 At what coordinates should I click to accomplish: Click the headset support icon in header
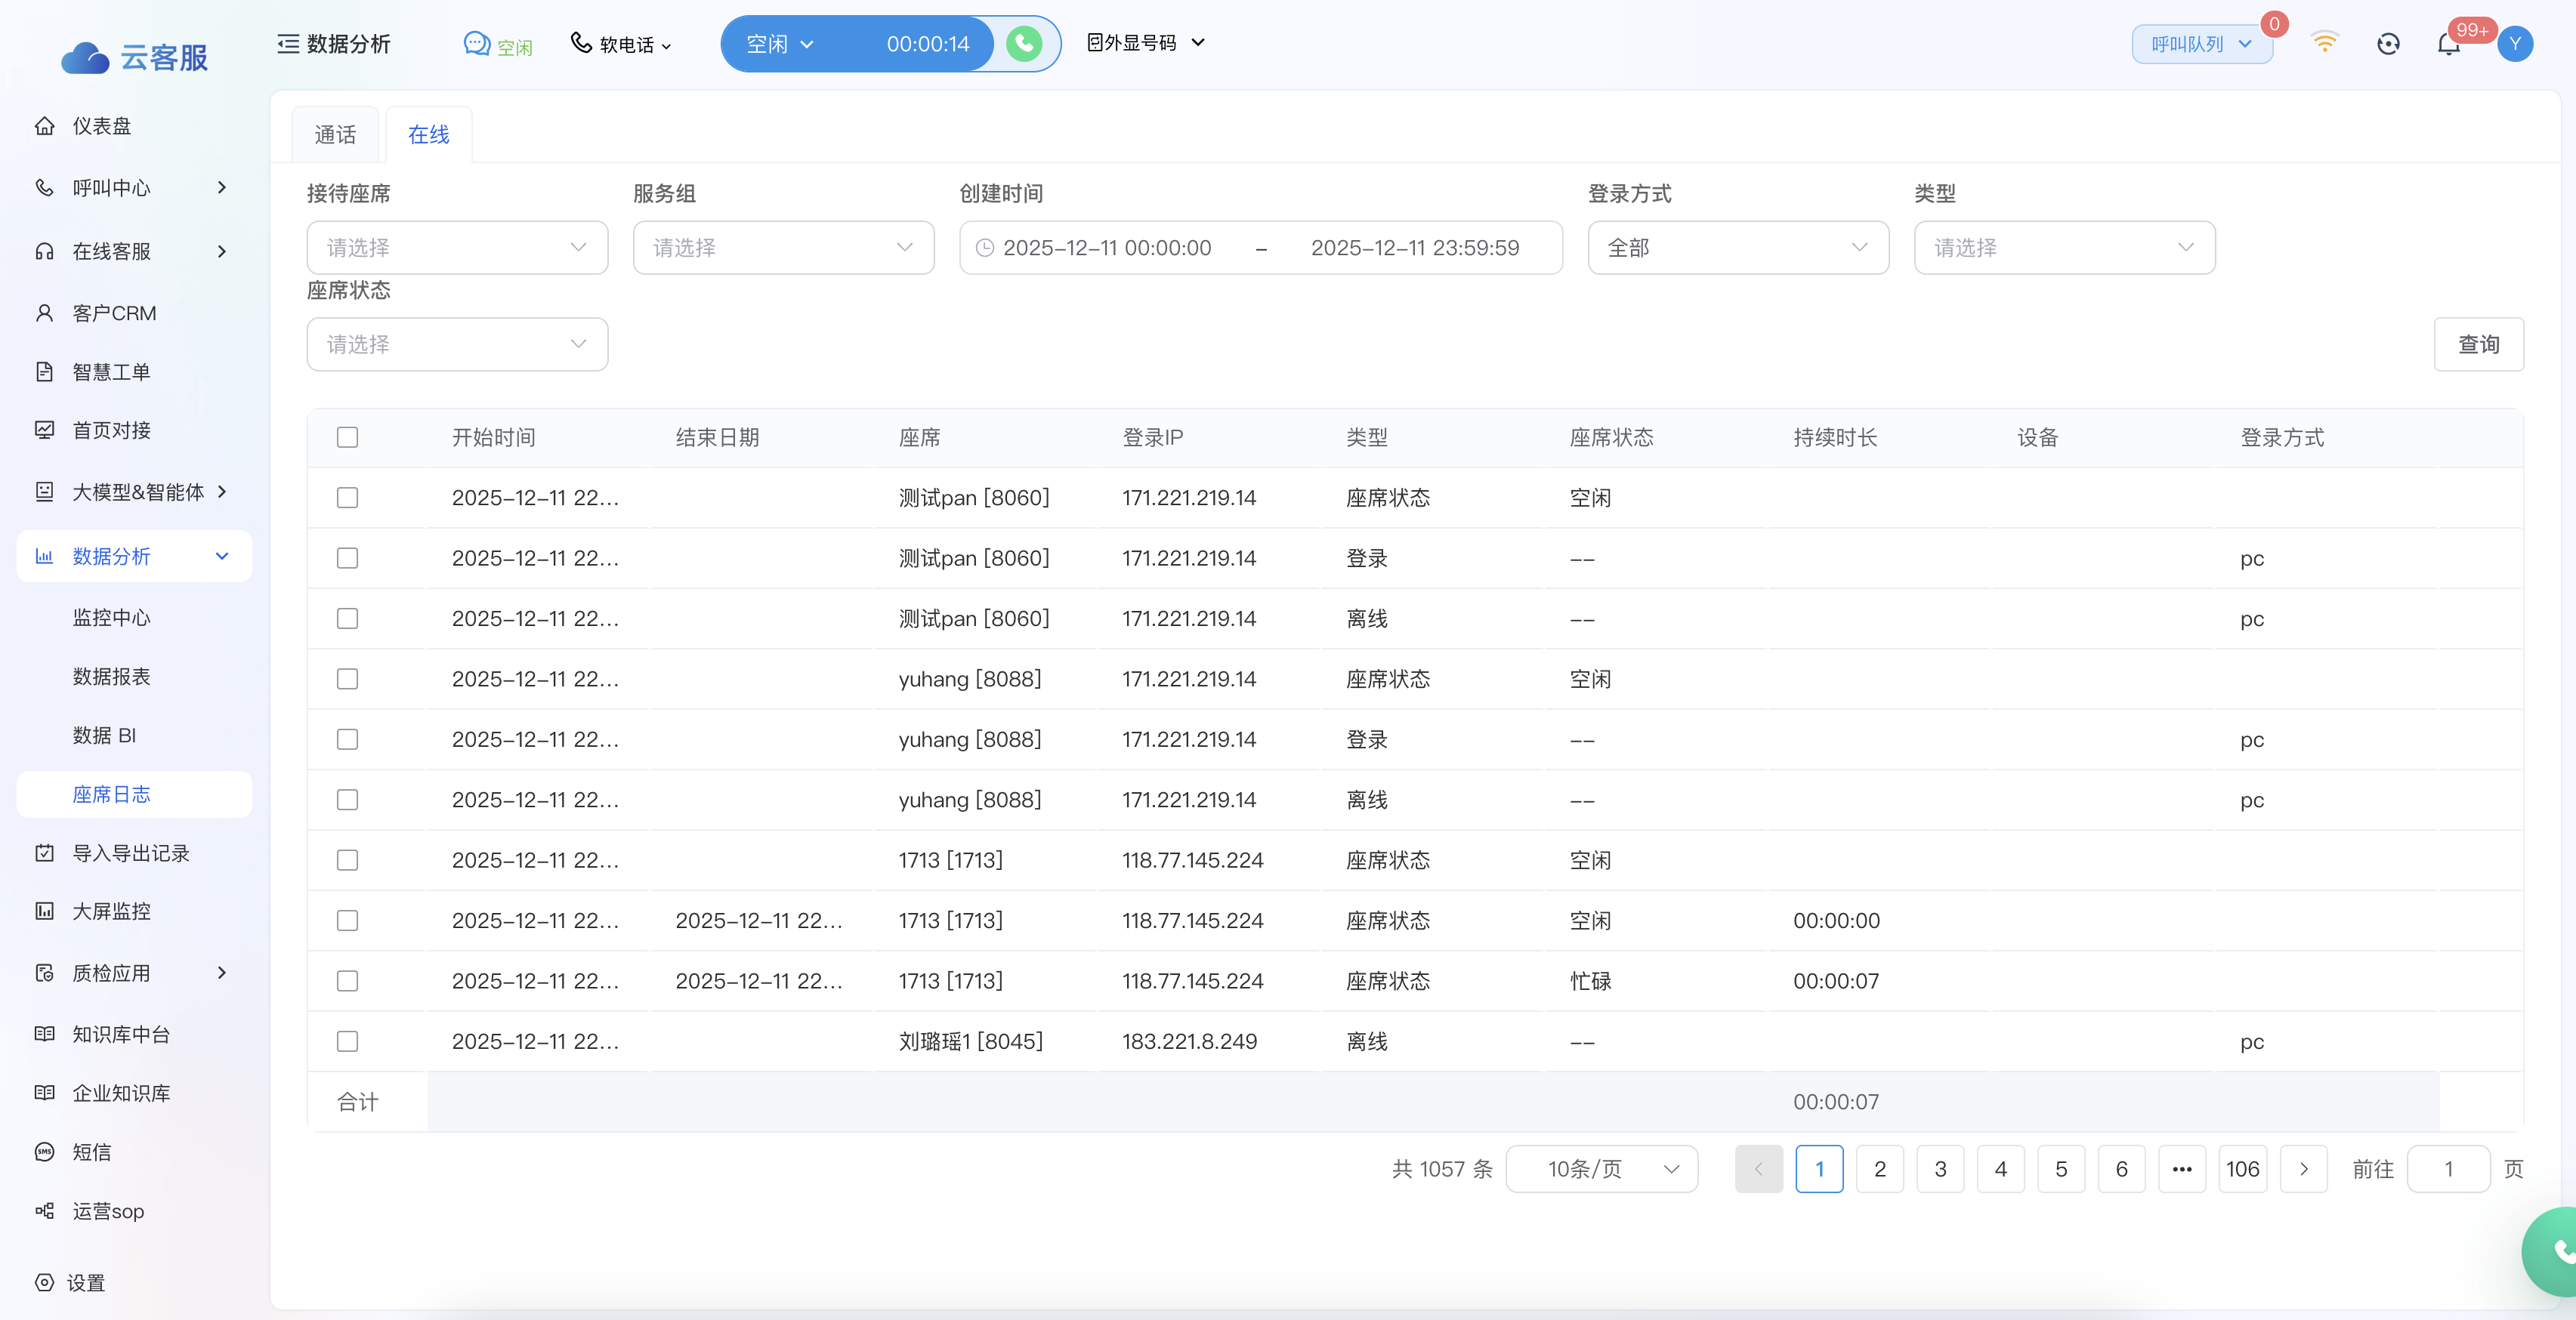[2388, 44]
